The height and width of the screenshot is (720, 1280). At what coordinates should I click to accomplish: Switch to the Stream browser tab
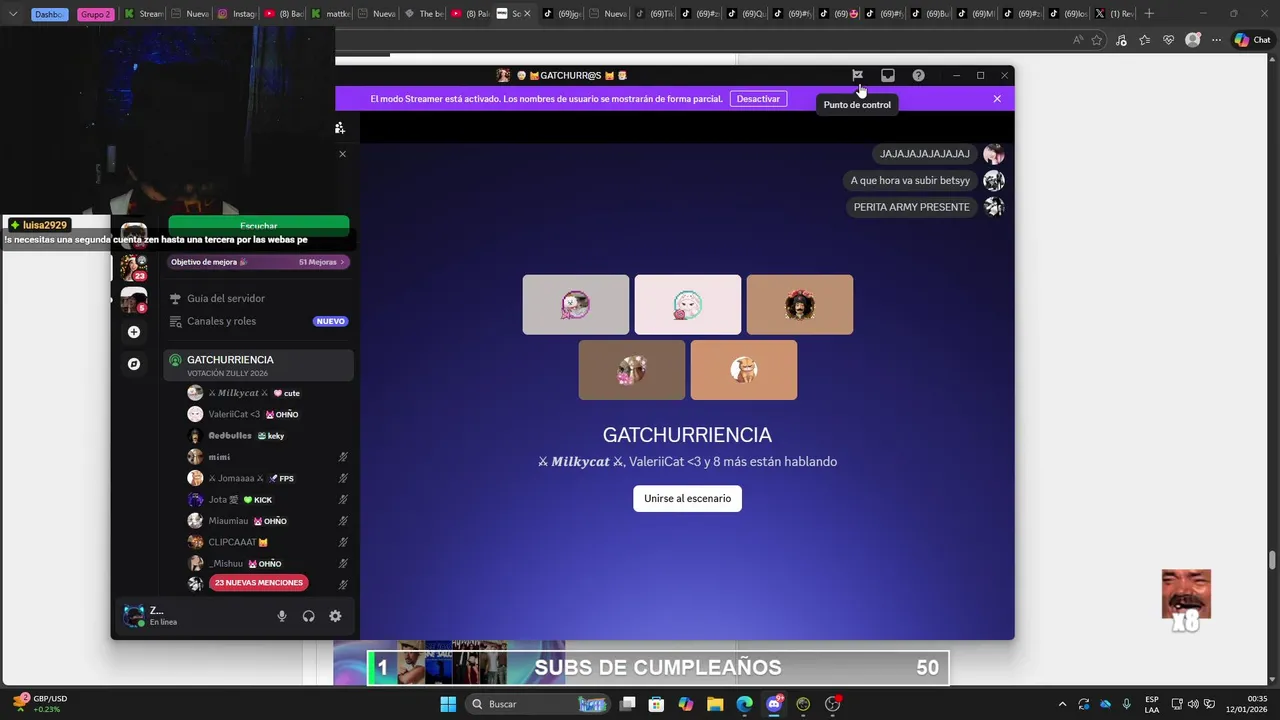144,14
